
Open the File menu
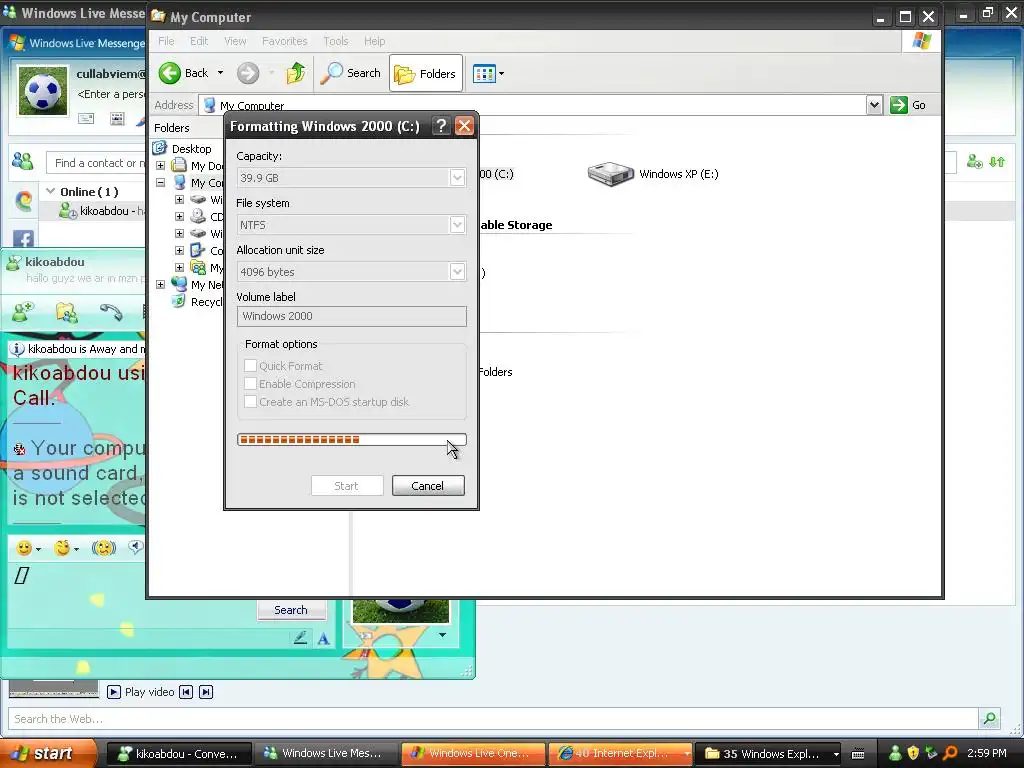pos(167,41)
